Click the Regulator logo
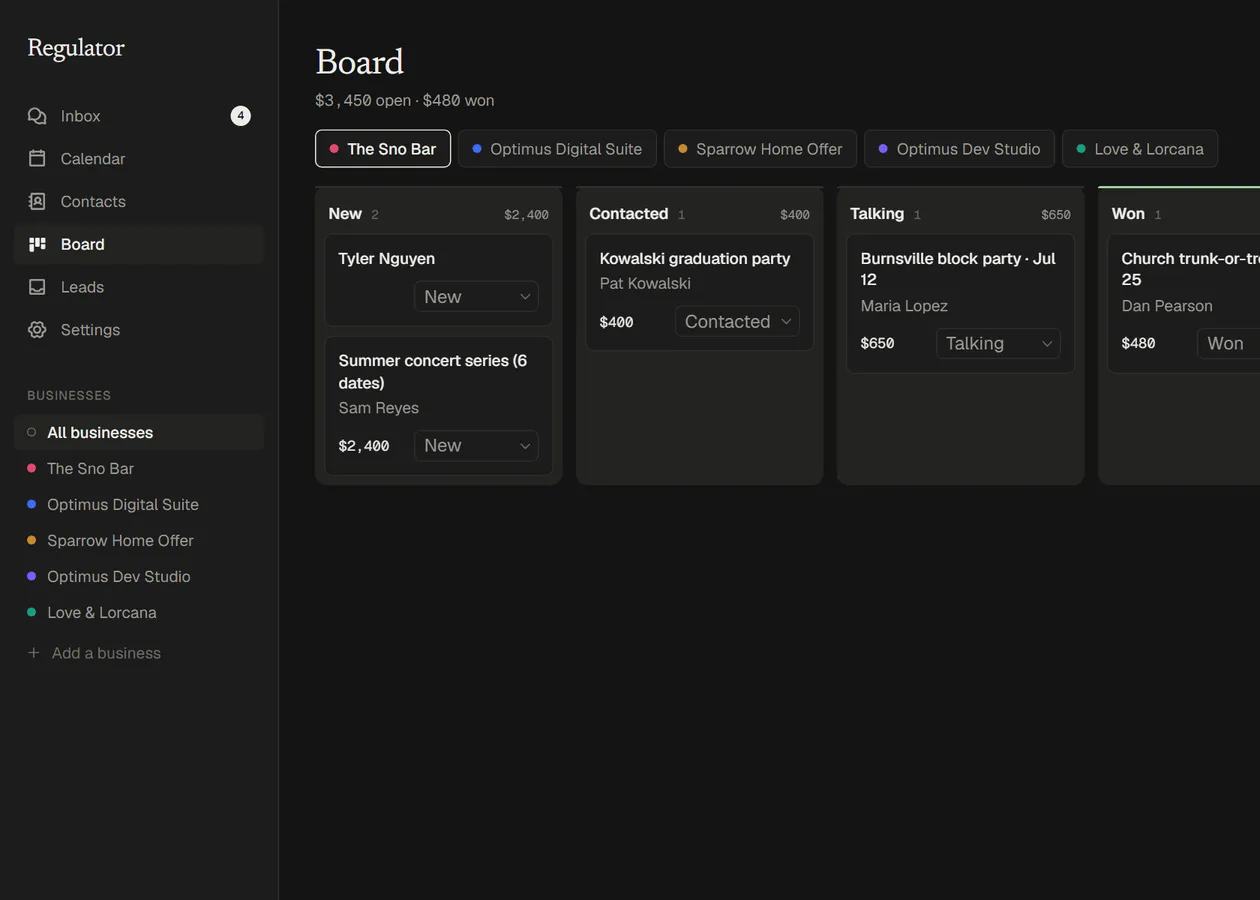The height and width of the screenshot is (900, 1260). tap(76, 48)
